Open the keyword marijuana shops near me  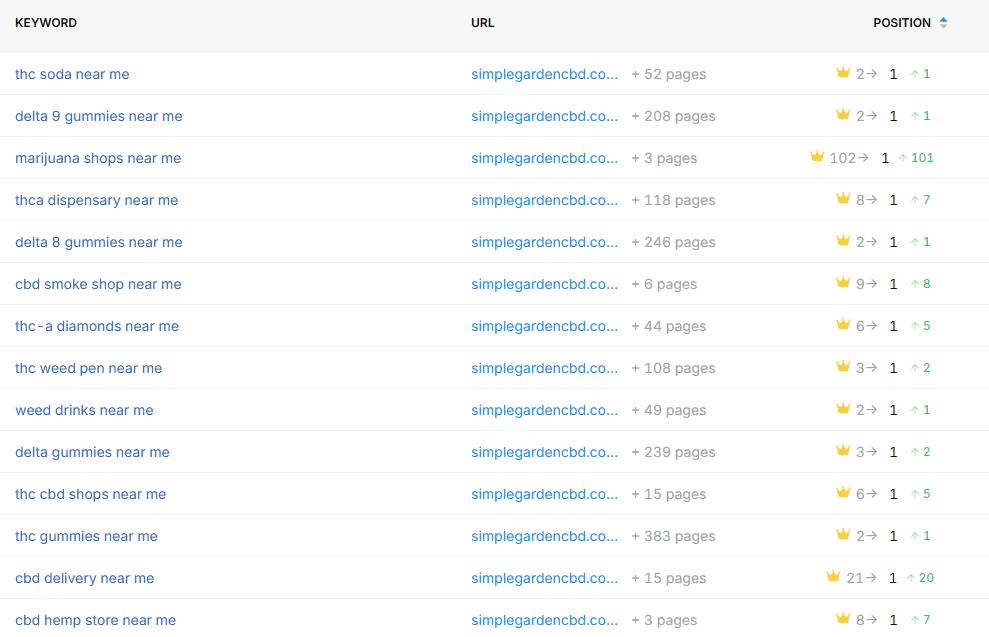tap(98, 158)
